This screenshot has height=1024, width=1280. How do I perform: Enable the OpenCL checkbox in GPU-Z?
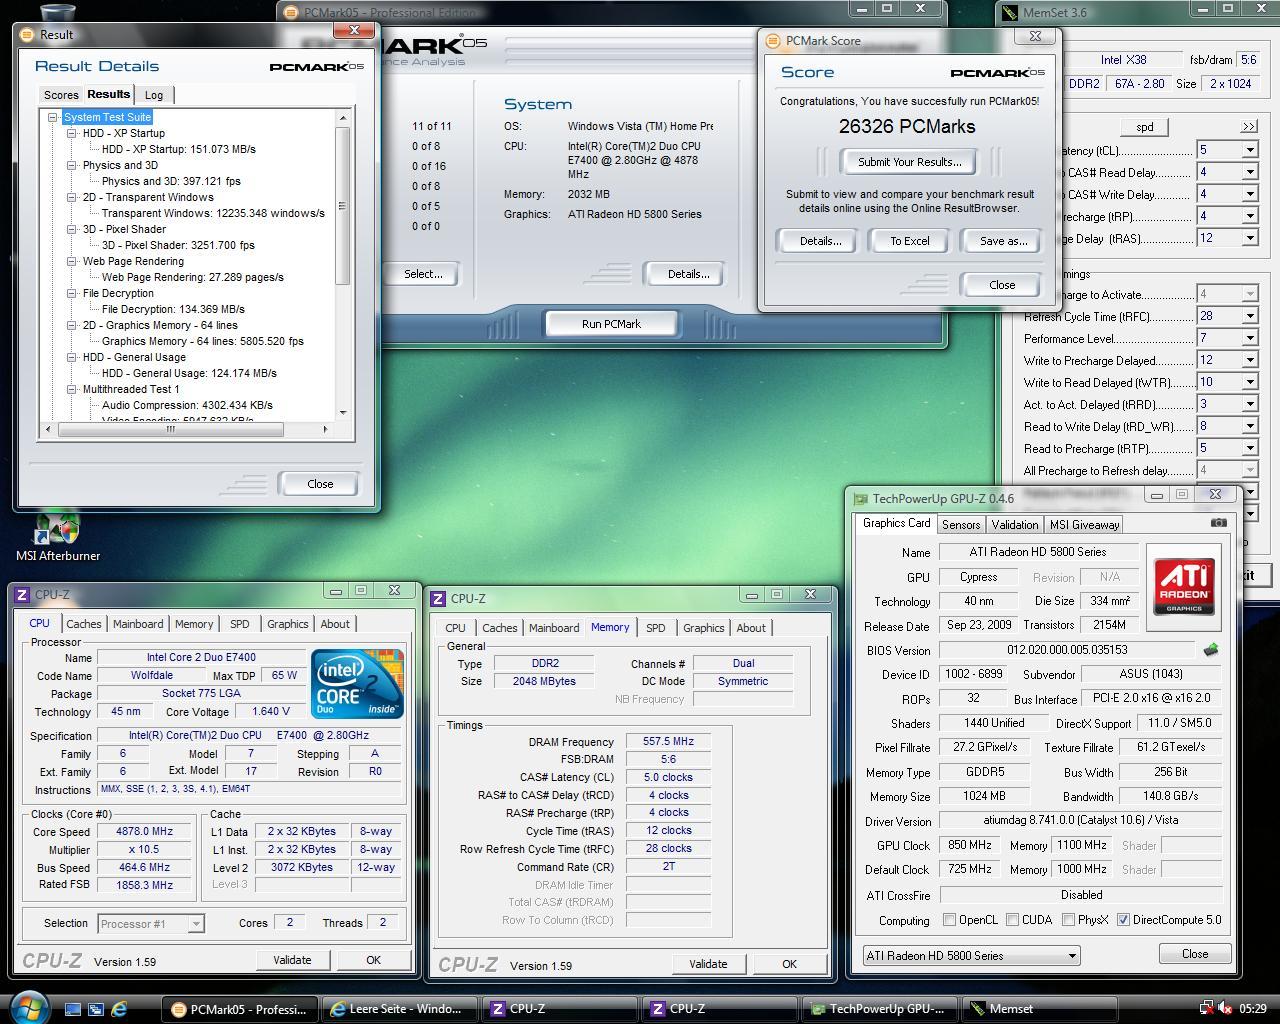point(950,919)
